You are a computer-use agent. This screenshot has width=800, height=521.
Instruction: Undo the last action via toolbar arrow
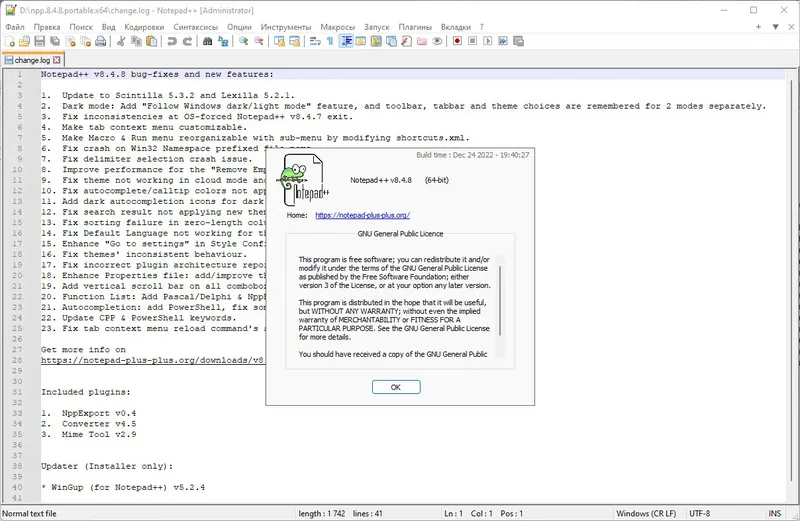point(172,41)
